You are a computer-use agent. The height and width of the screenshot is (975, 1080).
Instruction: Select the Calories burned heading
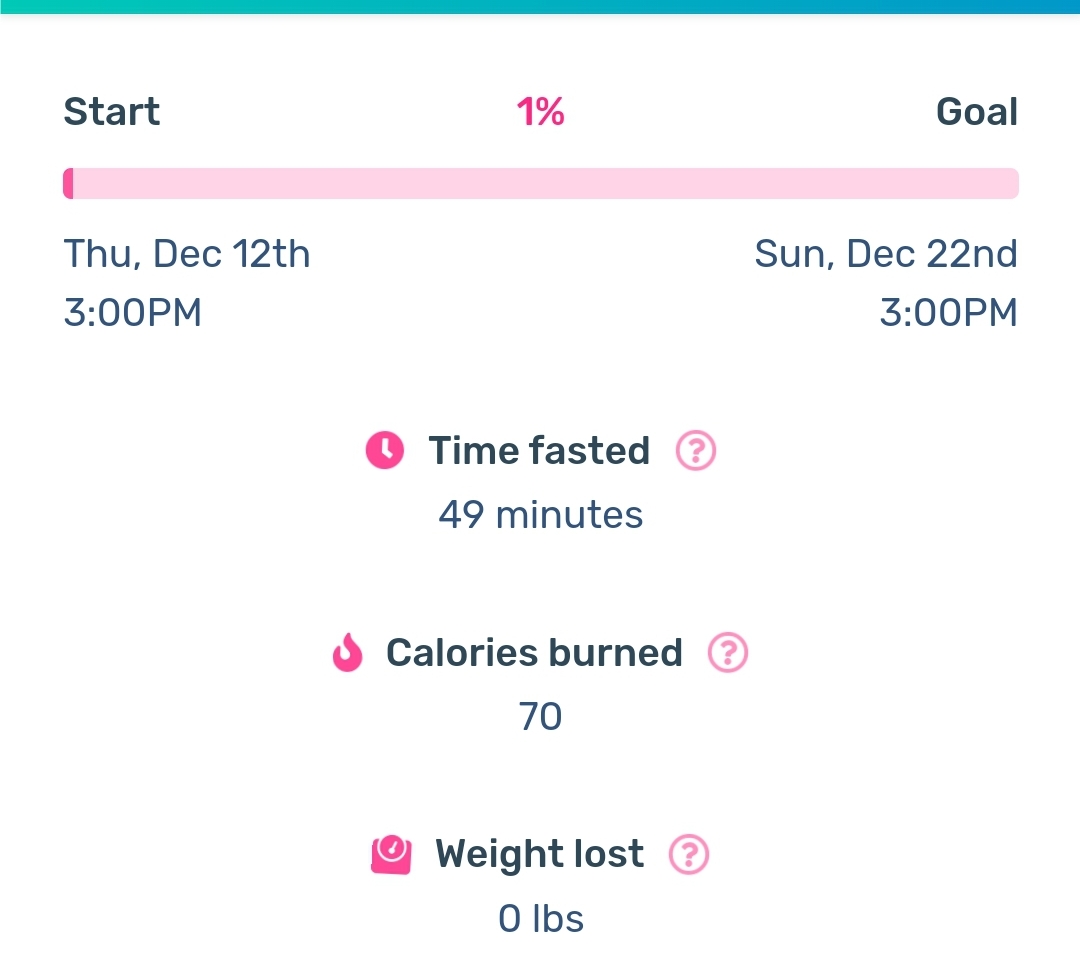tap(534, 653)
